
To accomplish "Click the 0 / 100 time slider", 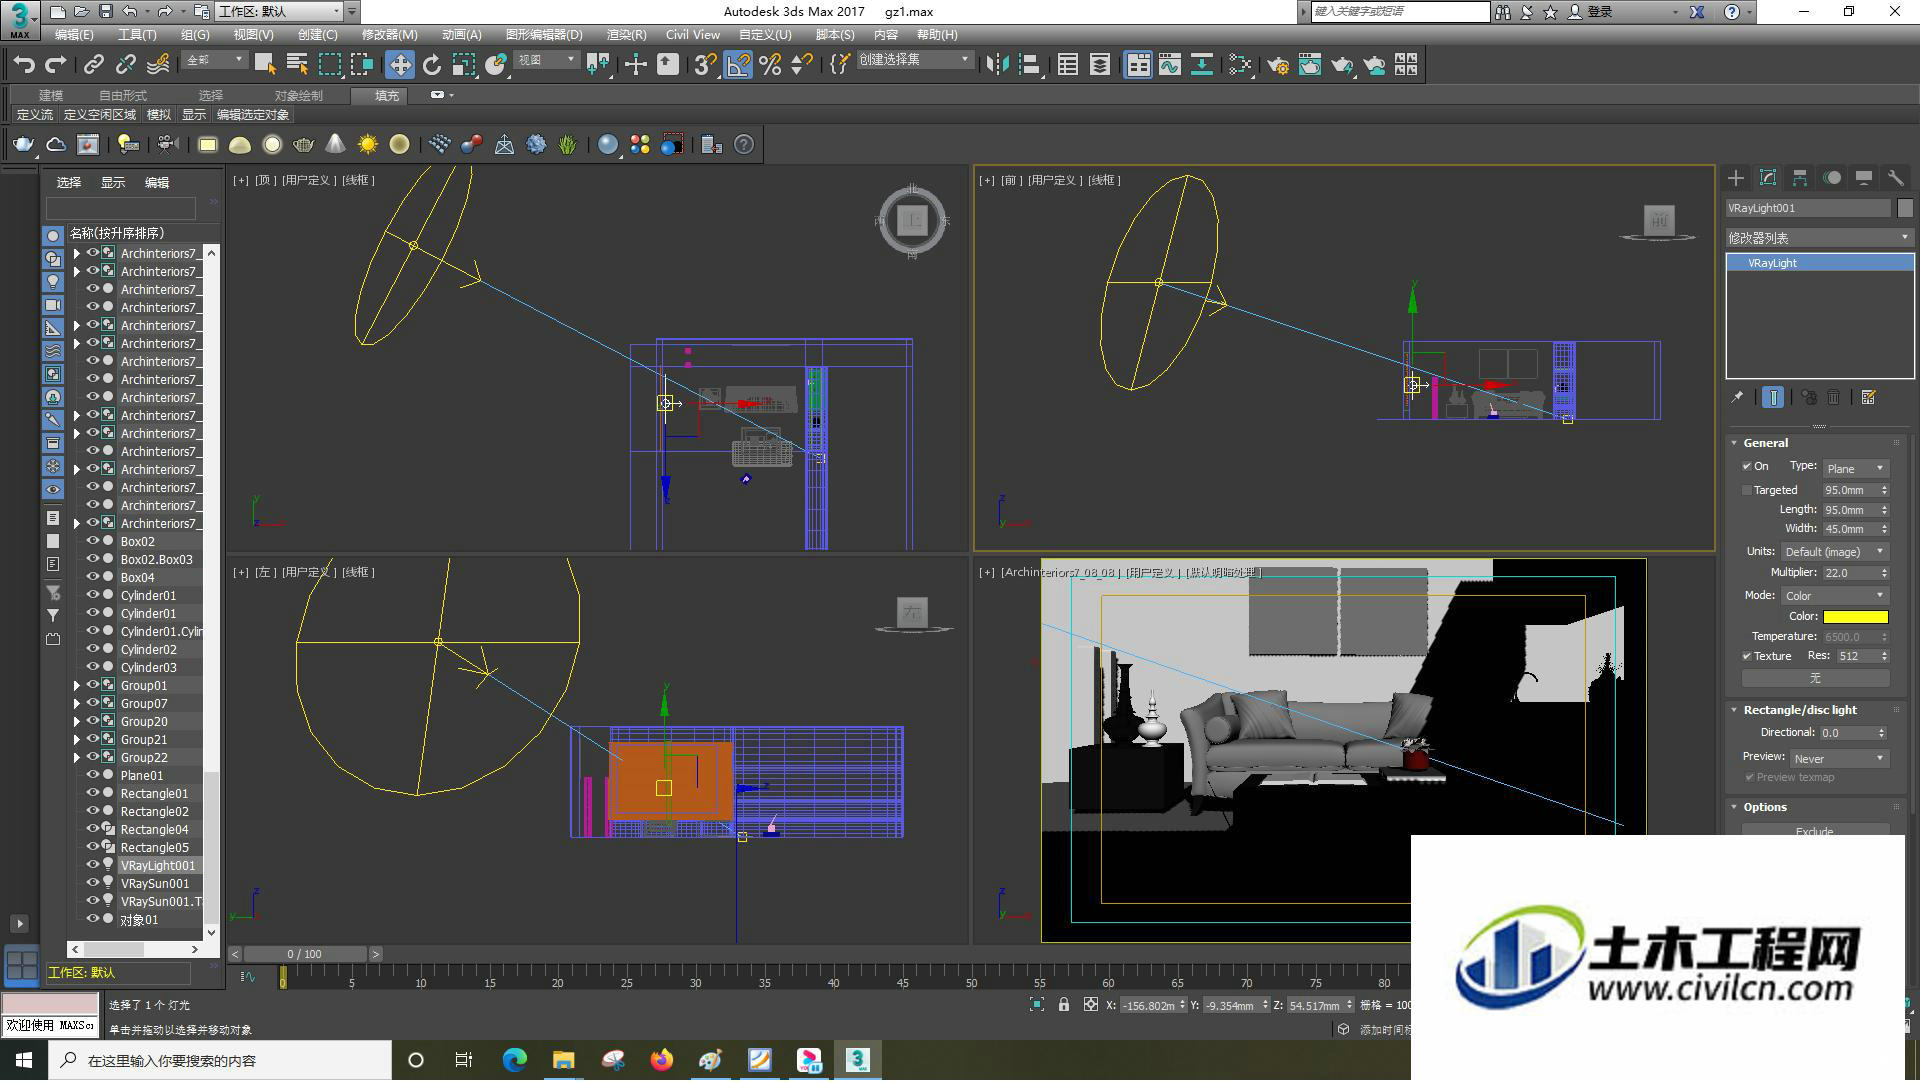I will point(305,955).
